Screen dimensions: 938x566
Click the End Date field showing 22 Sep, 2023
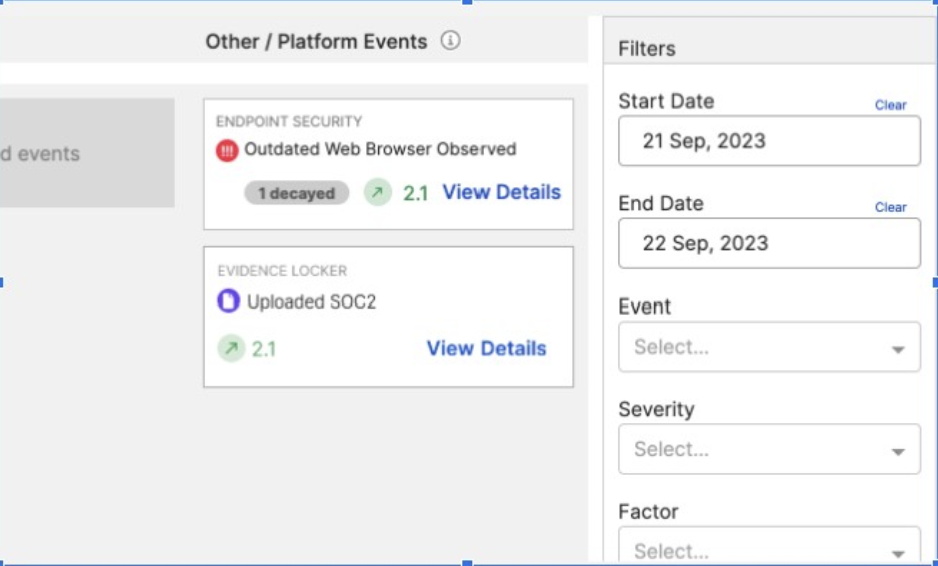[x=769, y=243]
